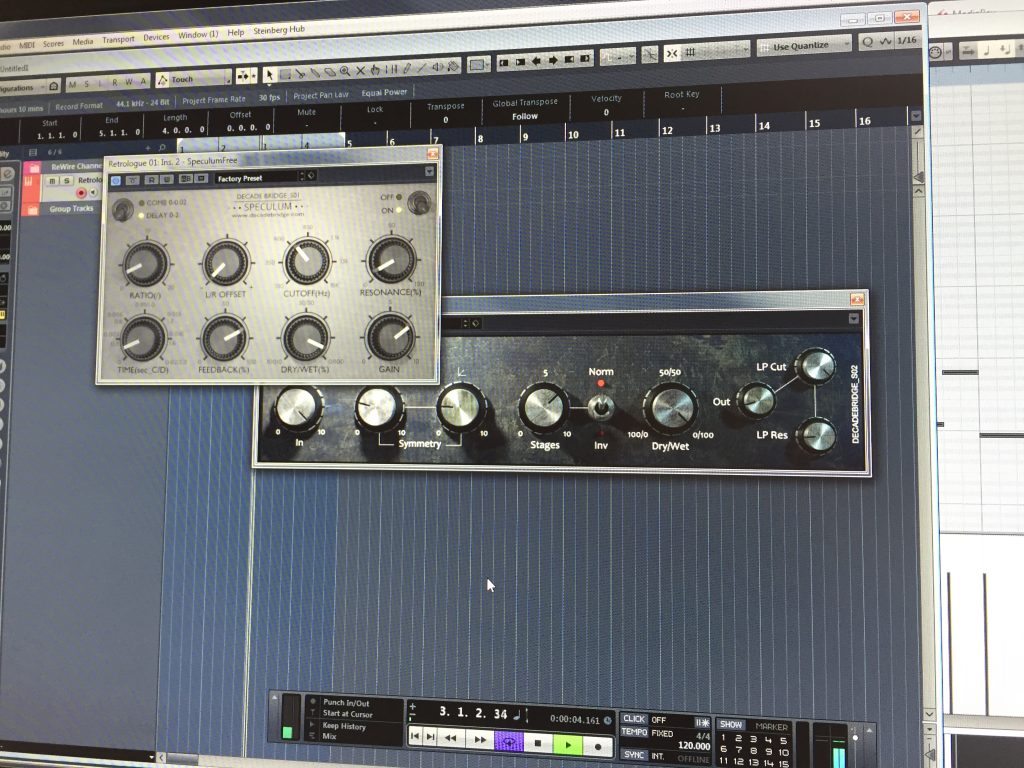Toggle Speculum plugin bypass power button
1024x768 pixels.
tap(116, 180)
